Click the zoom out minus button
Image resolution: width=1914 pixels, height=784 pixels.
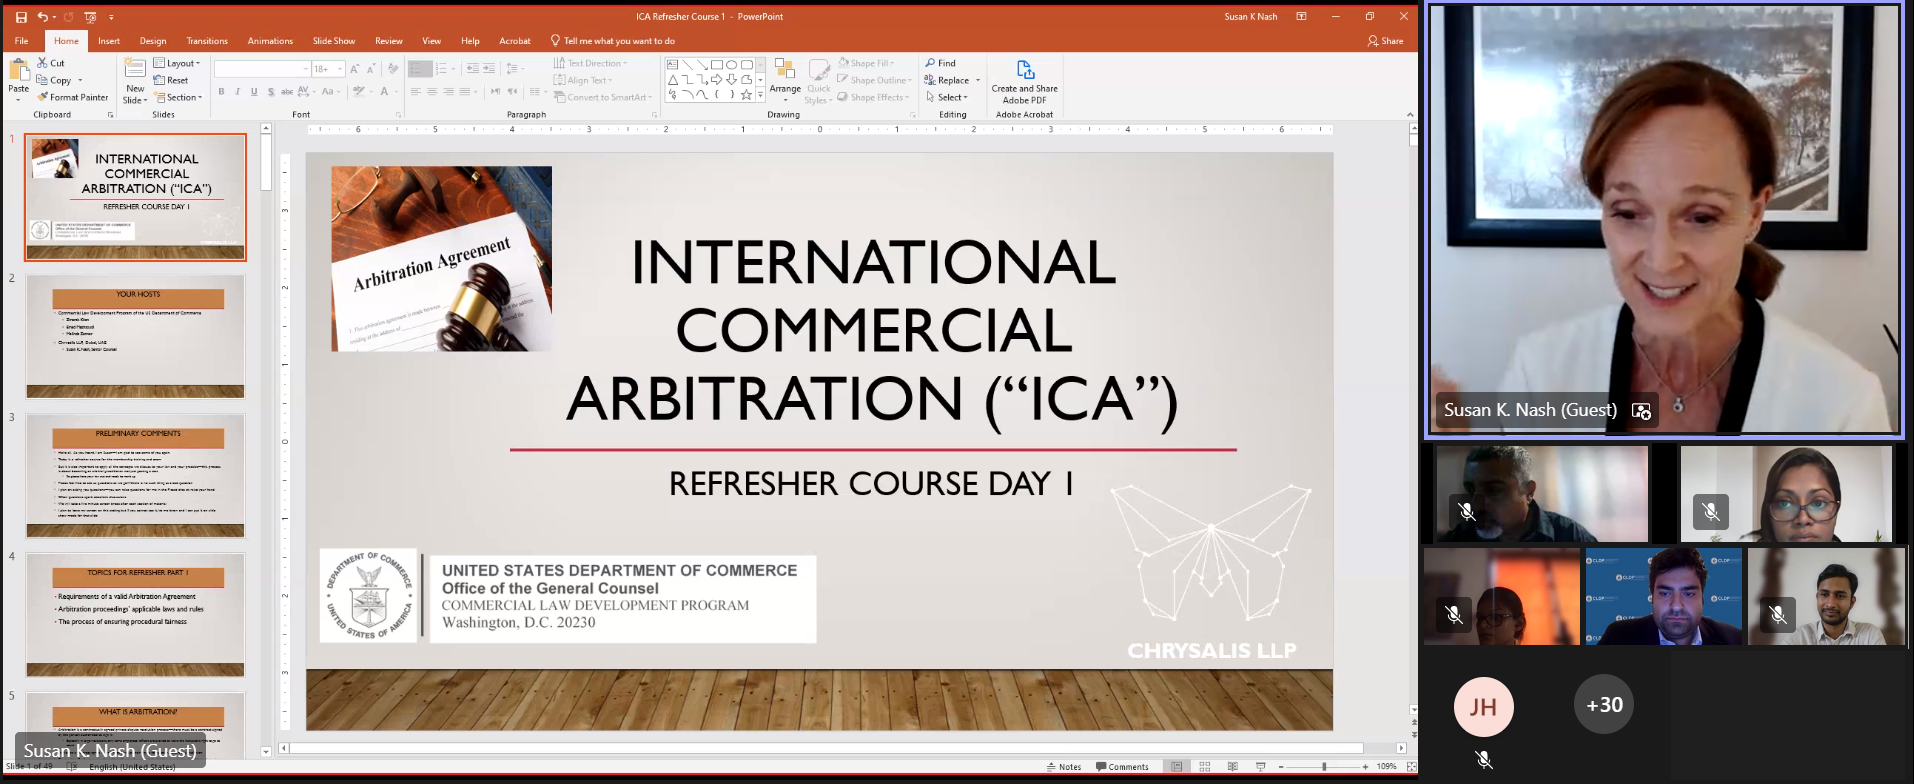[x=1283, y=767]
